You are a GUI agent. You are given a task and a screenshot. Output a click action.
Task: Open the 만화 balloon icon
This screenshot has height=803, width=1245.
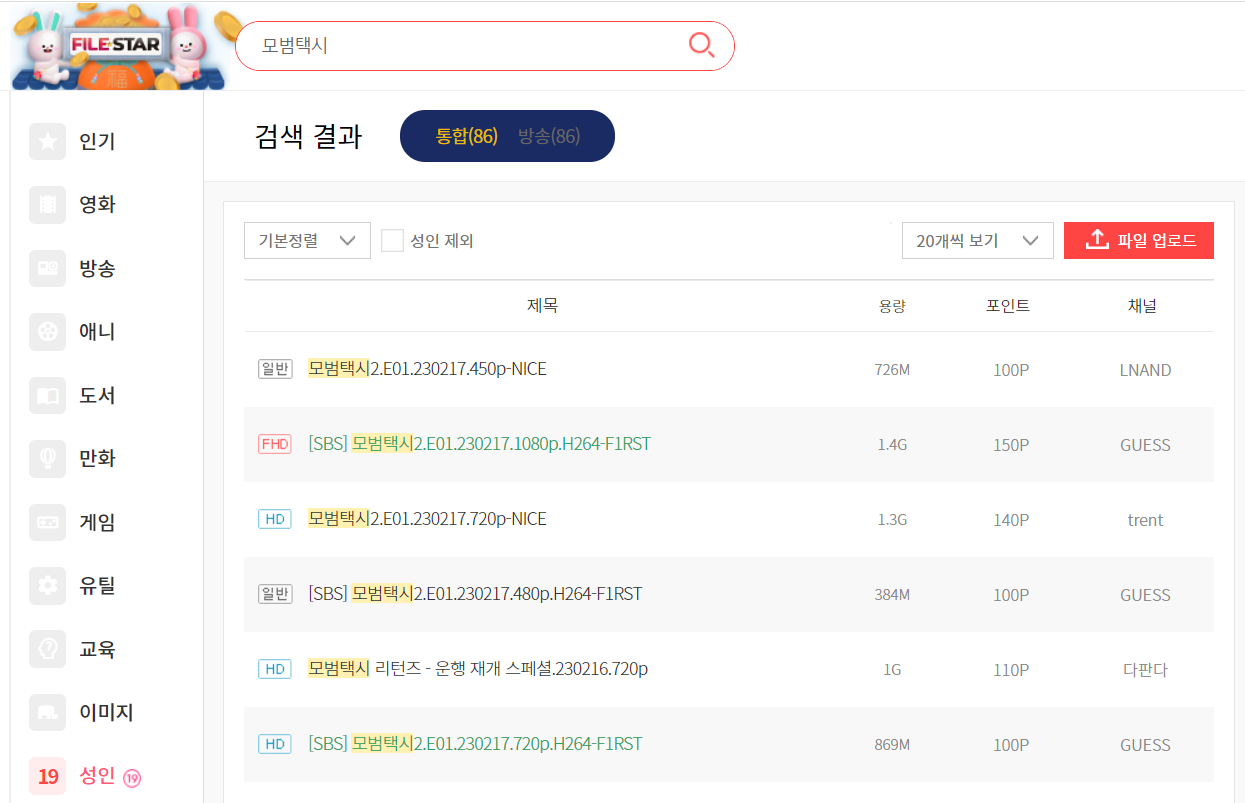48,459
